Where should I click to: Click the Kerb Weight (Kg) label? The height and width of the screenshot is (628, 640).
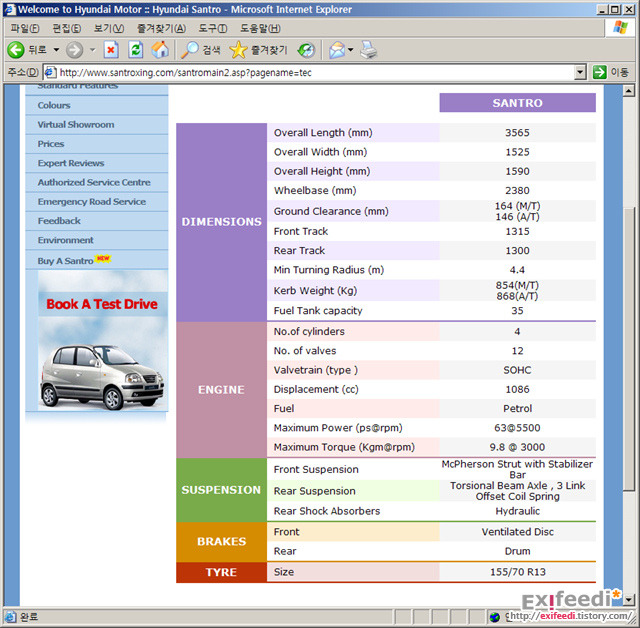[315, 291]
